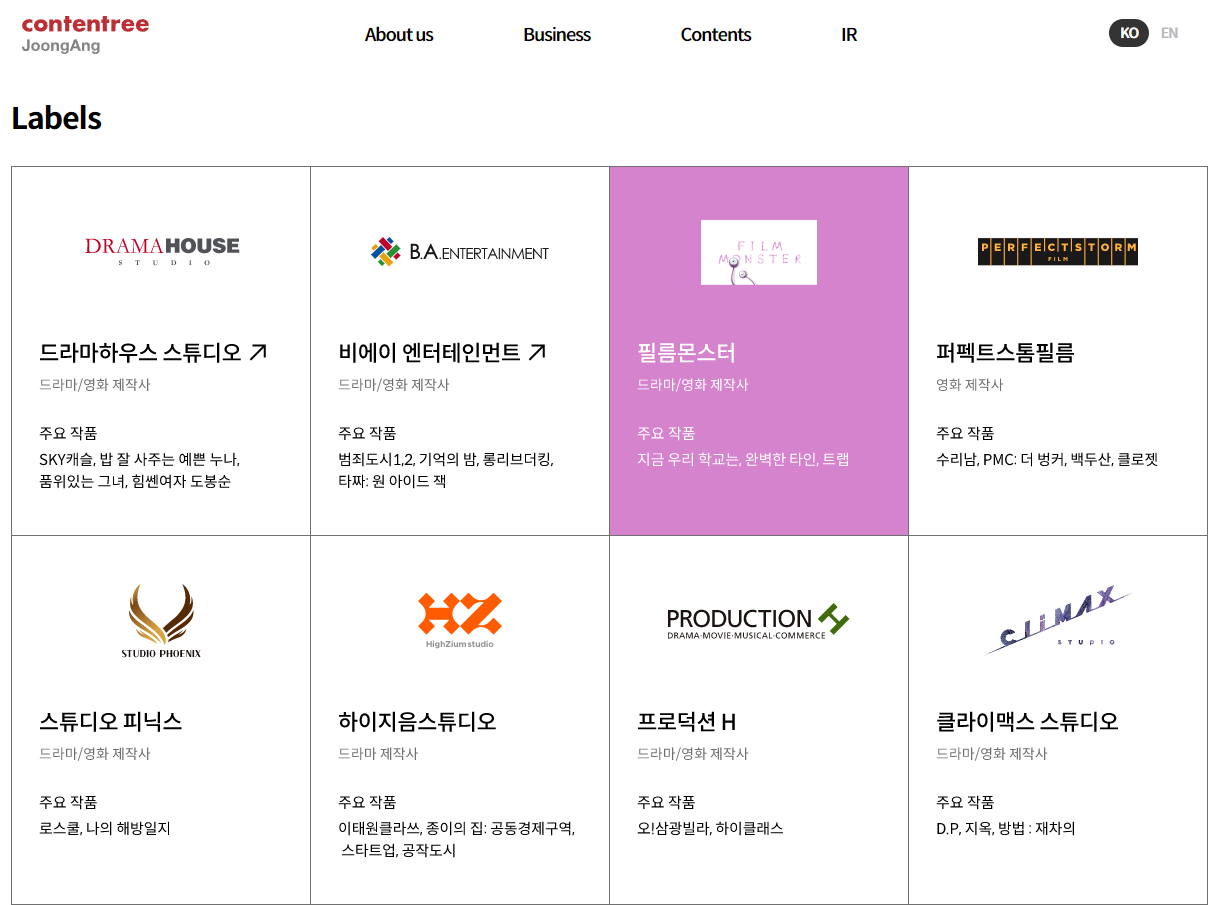Click the text '지금 우리 학교는, 완벽한 타인, 트랩'

pos(743,460)
